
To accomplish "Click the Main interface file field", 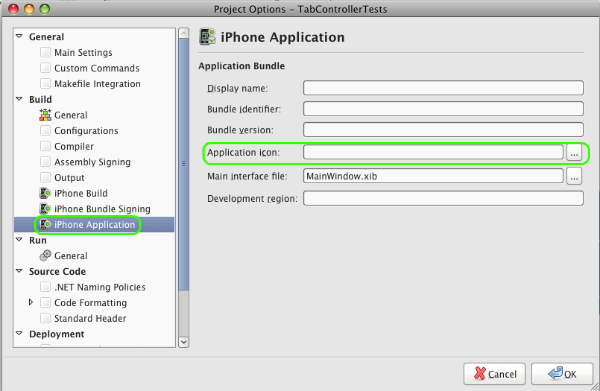I will (x=433, y=176).
